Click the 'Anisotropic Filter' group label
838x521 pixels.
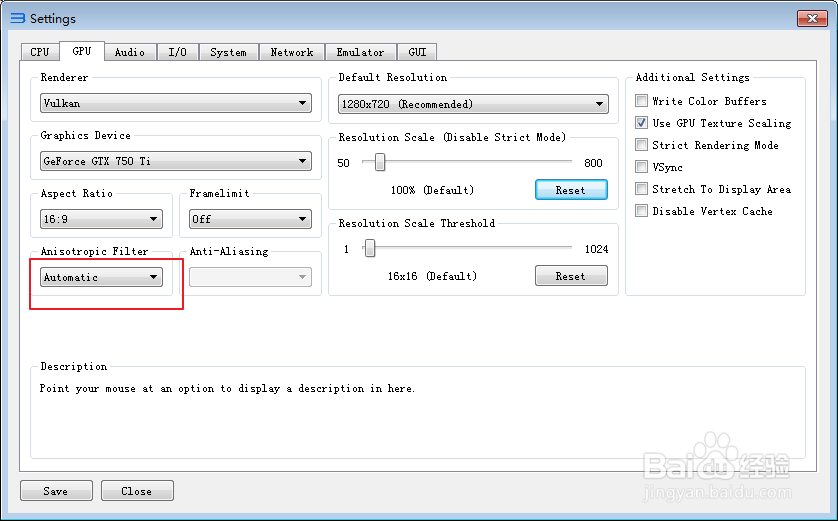[94, 251]
